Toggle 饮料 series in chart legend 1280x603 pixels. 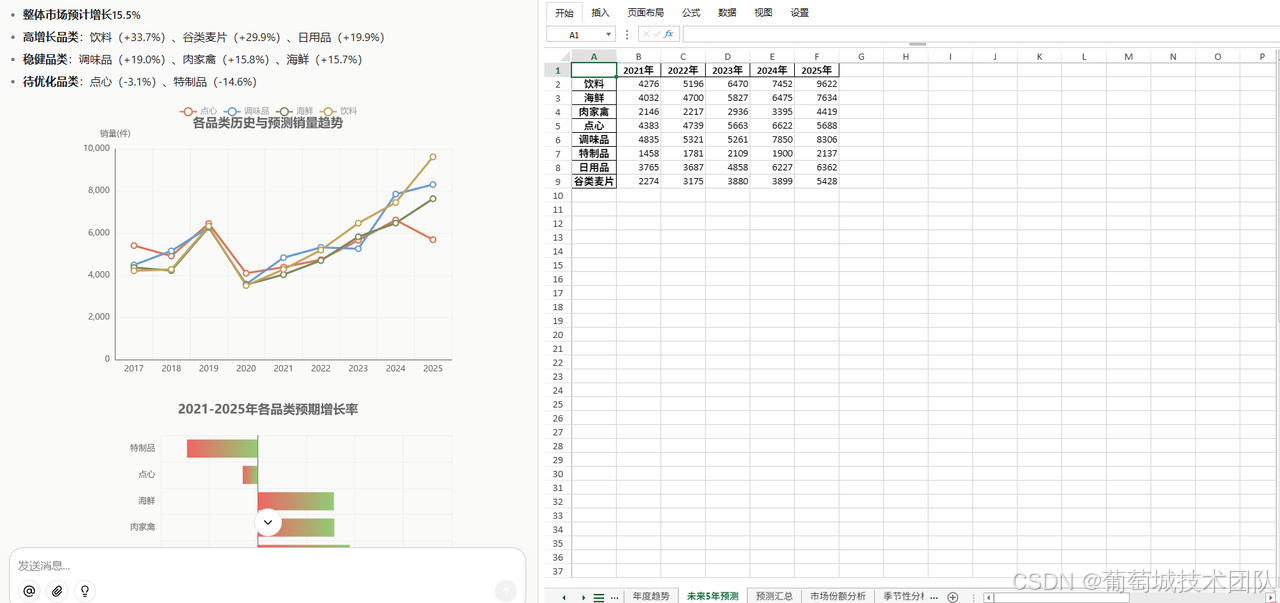(340, 111)
